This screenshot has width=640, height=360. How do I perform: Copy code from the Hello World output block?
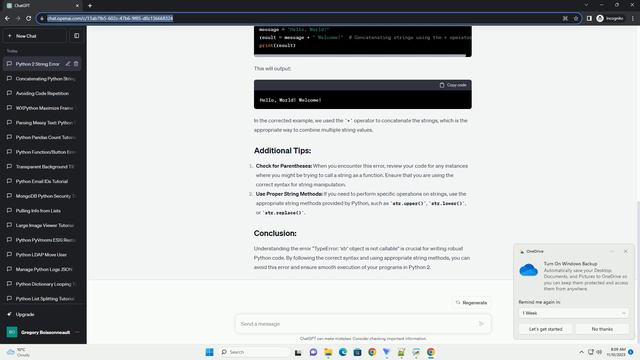point(453,85)
